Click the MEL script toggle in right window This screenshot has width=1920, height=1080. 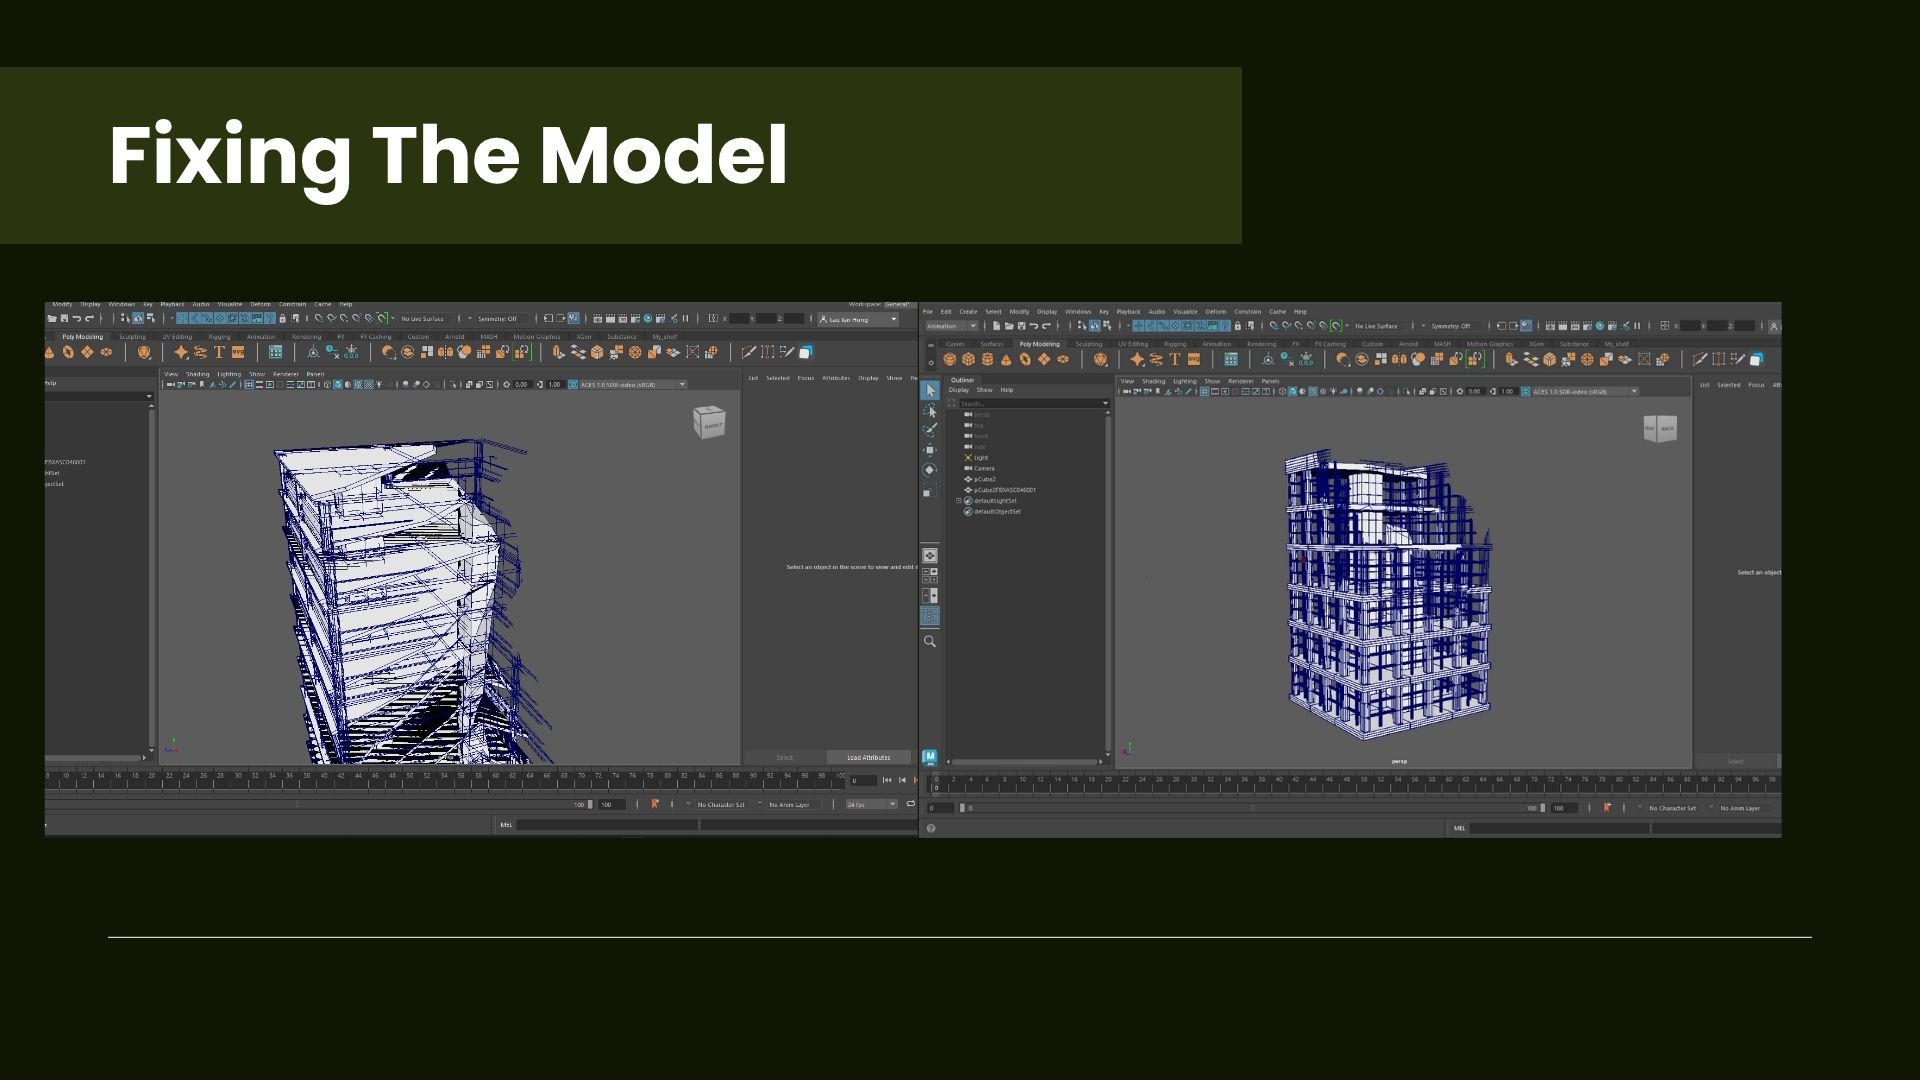(x=1460, y=828)
